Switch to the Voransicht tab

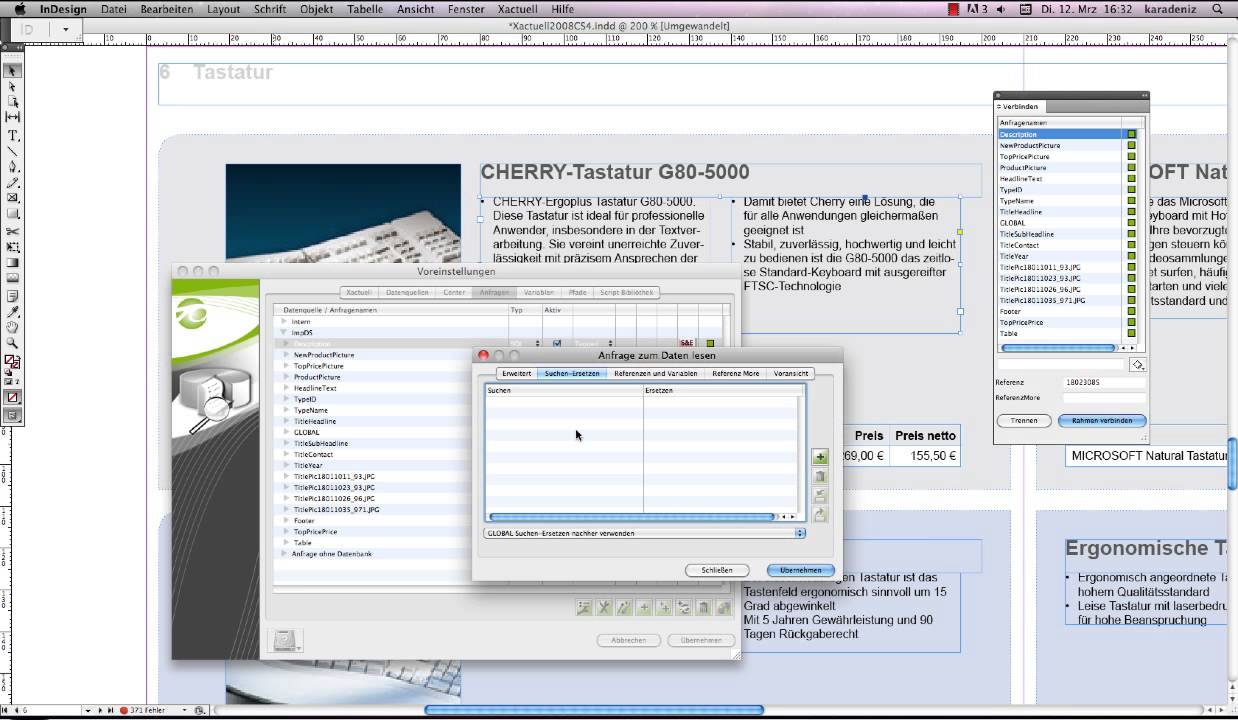pos(790,373)
